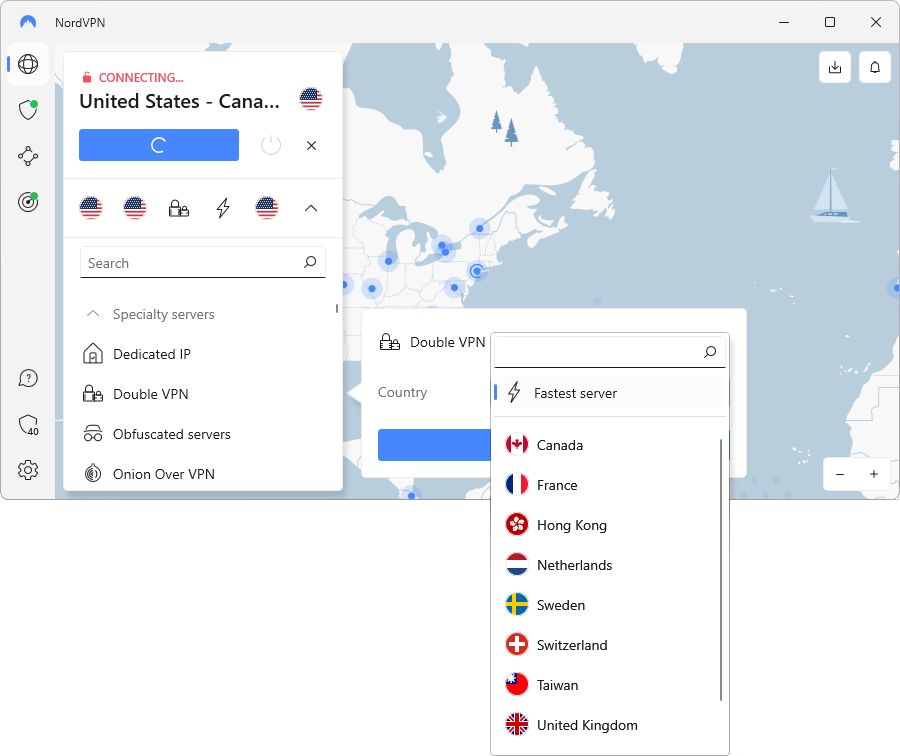Click the blue button in the Double VPN popup
This screenshot has height=756, width=900.
(435, 445)
